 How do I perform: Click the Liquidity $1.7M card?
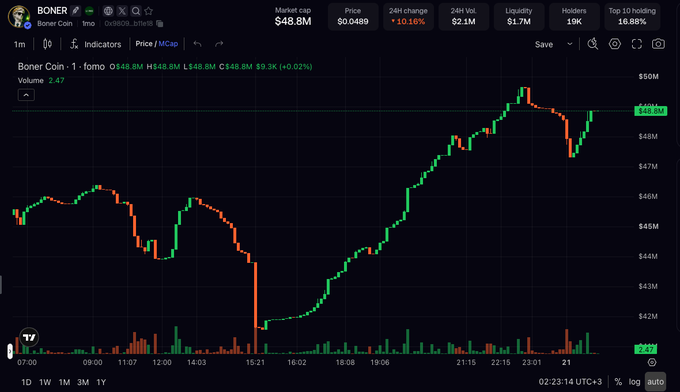point(519,16)
